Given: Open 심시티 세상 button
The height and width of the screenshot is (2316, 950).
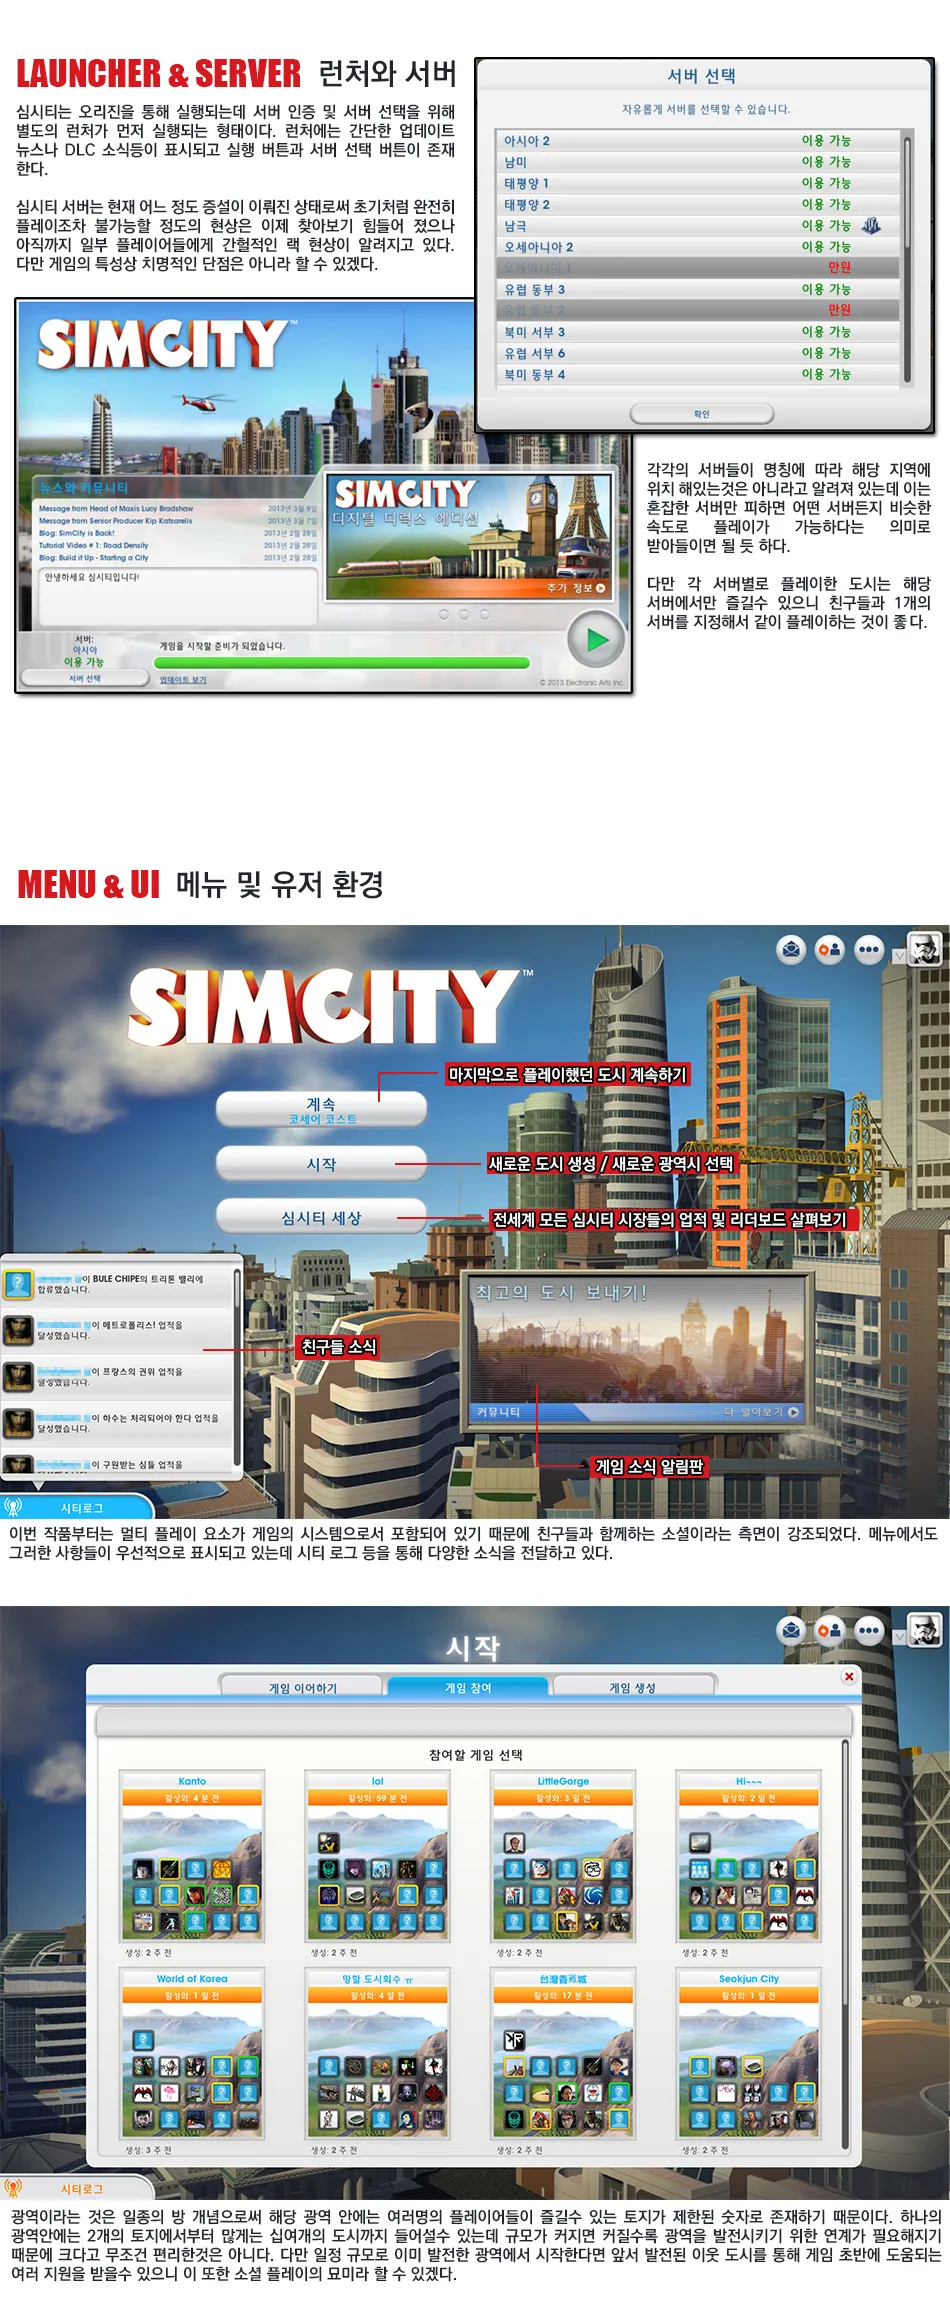Looking at the screenshot, I should 321,1218.
